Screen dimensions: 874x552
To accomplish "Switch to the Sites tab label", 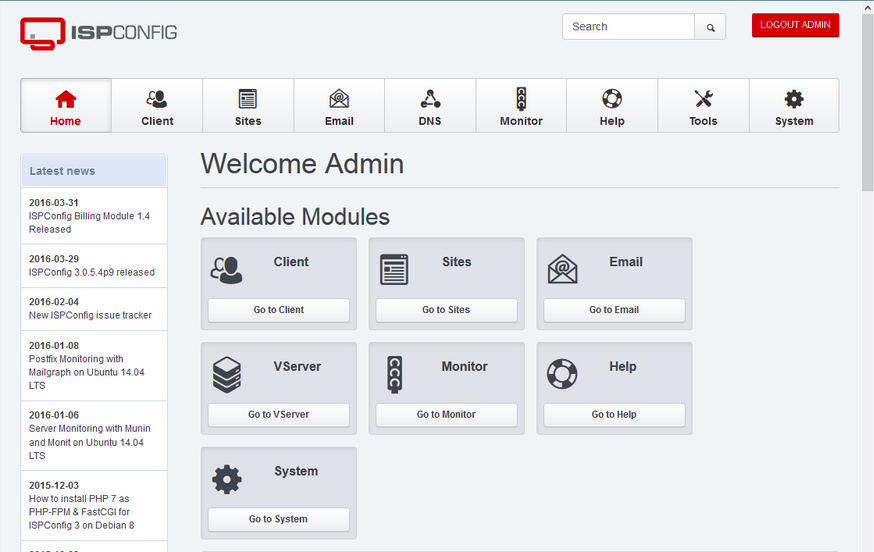I will (248, 121).
